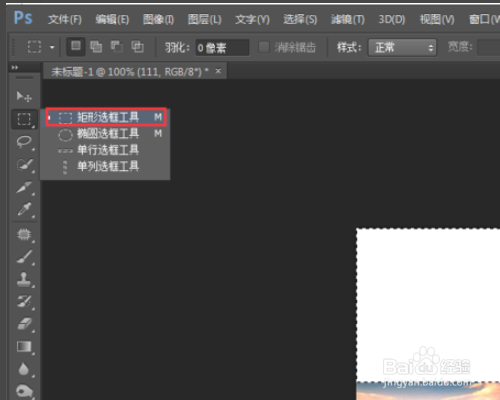Open the 3D(D) menu
This screenshot has width=500, height=400.
click(392, 20)
